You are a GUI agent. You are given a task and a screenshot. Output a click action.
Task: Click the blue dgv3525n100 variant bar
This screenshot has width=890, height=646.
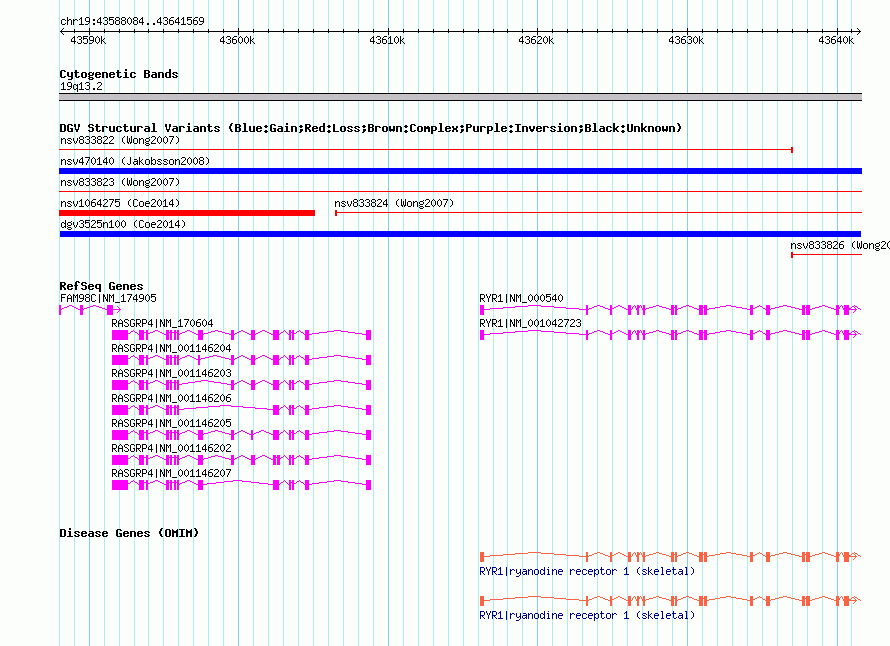click(x=460, y=234)
